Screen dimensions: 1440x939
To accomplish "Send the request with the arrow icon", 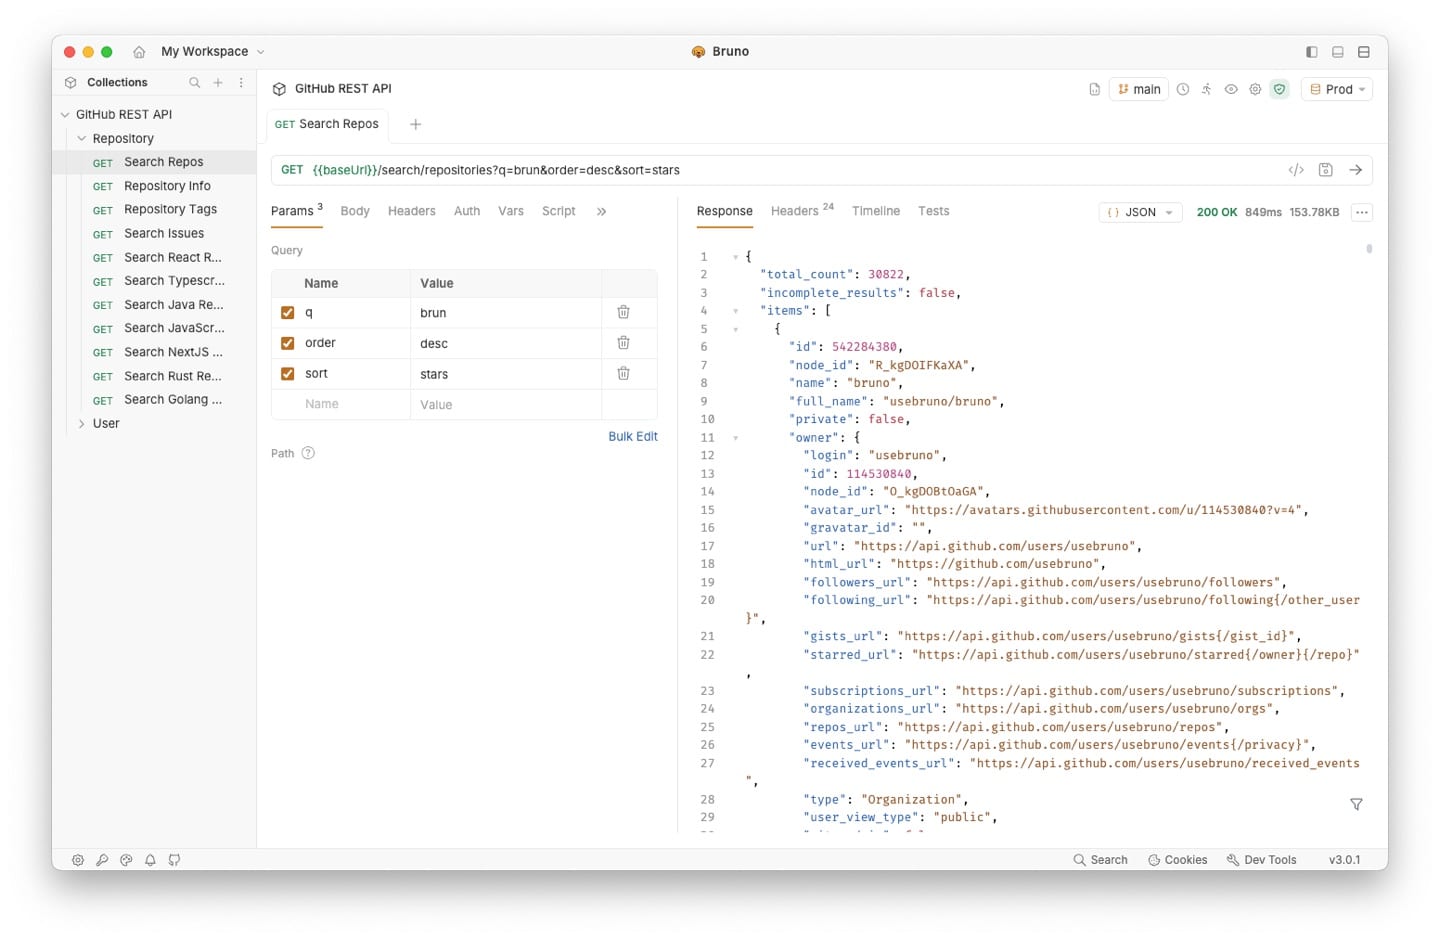I will pyautogui.click(x=1356, y=170).
